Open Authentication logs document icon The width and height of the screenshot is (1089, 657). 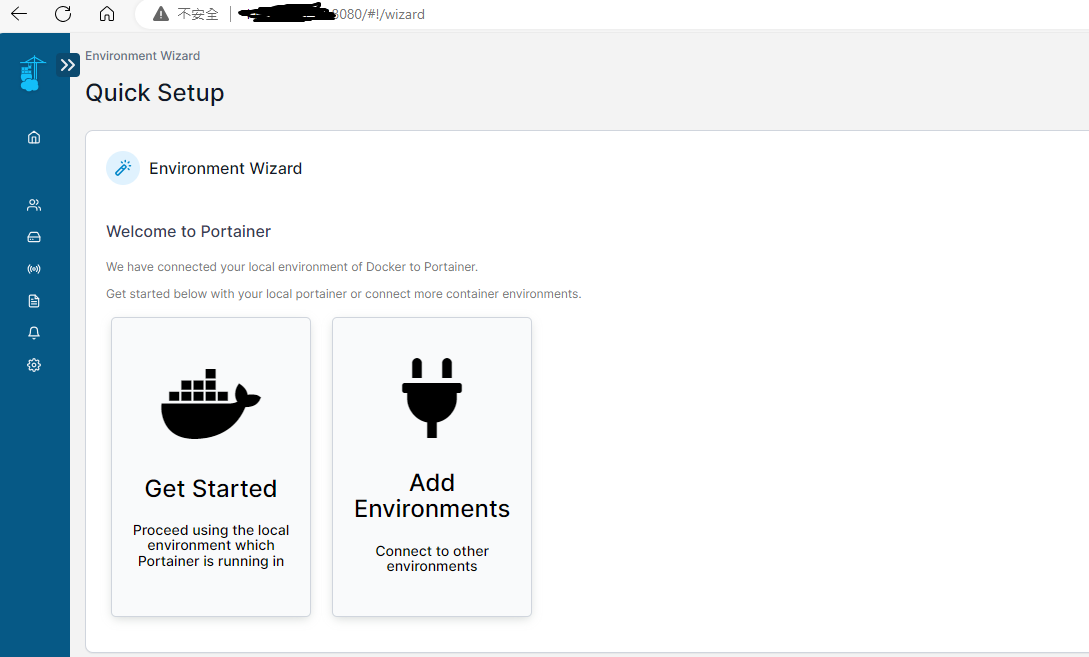point(34,301)
